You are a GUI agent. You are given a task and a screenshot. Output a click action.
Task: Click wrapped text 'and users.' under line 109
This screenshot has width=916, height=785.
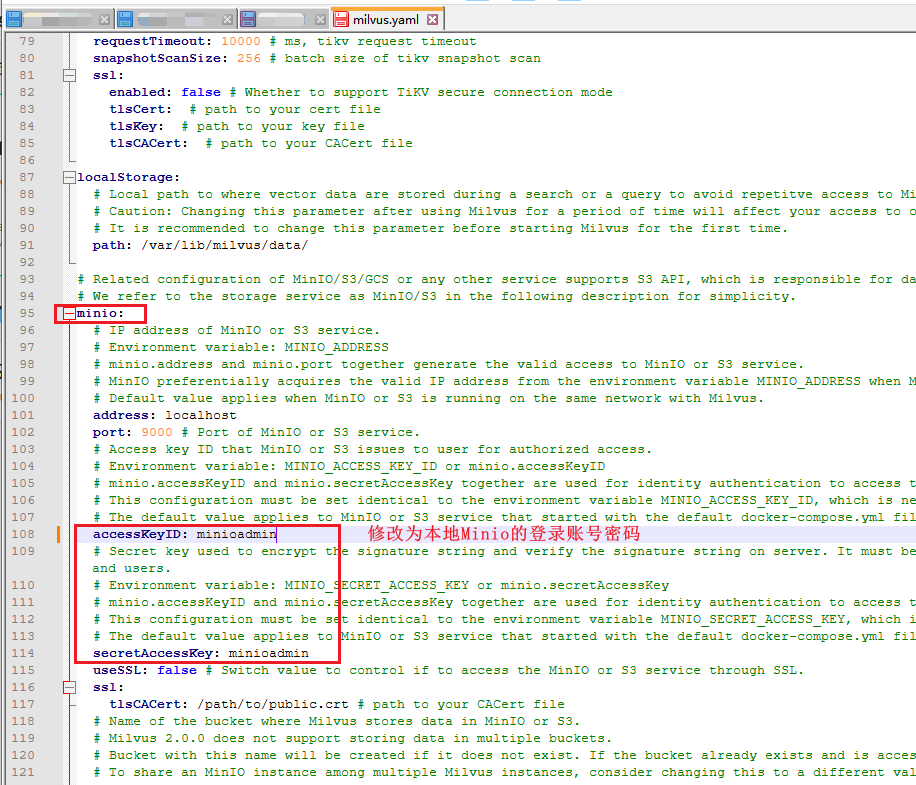pyautogui.click(x=131, y=568)
